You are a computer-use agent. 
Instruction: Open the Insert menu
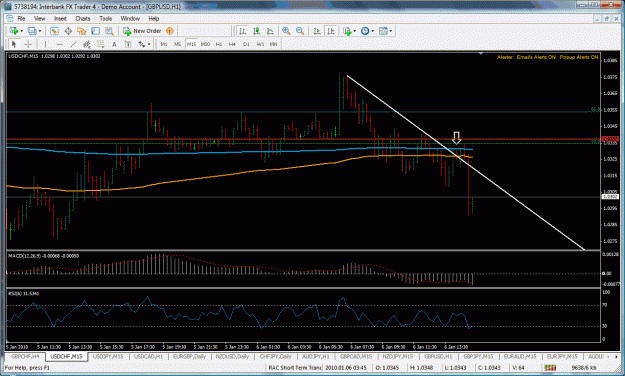(x=61, y=18)
